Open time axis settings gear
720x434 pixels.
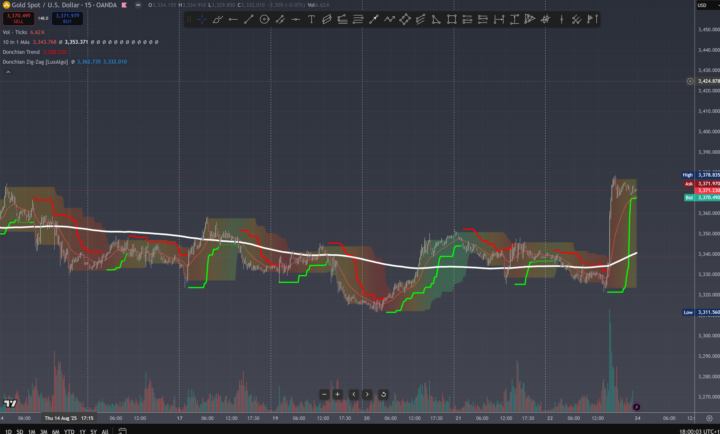(x=709, y=418)
